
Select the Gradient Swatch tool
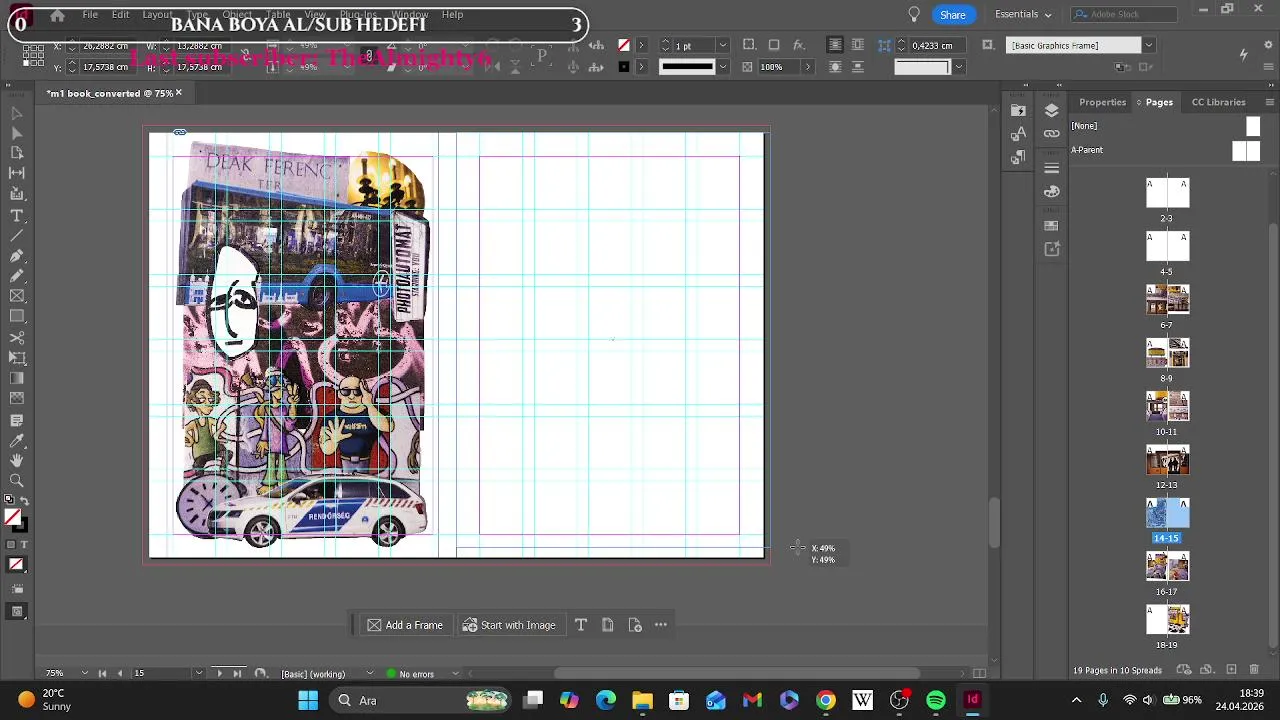pos(17,378)
